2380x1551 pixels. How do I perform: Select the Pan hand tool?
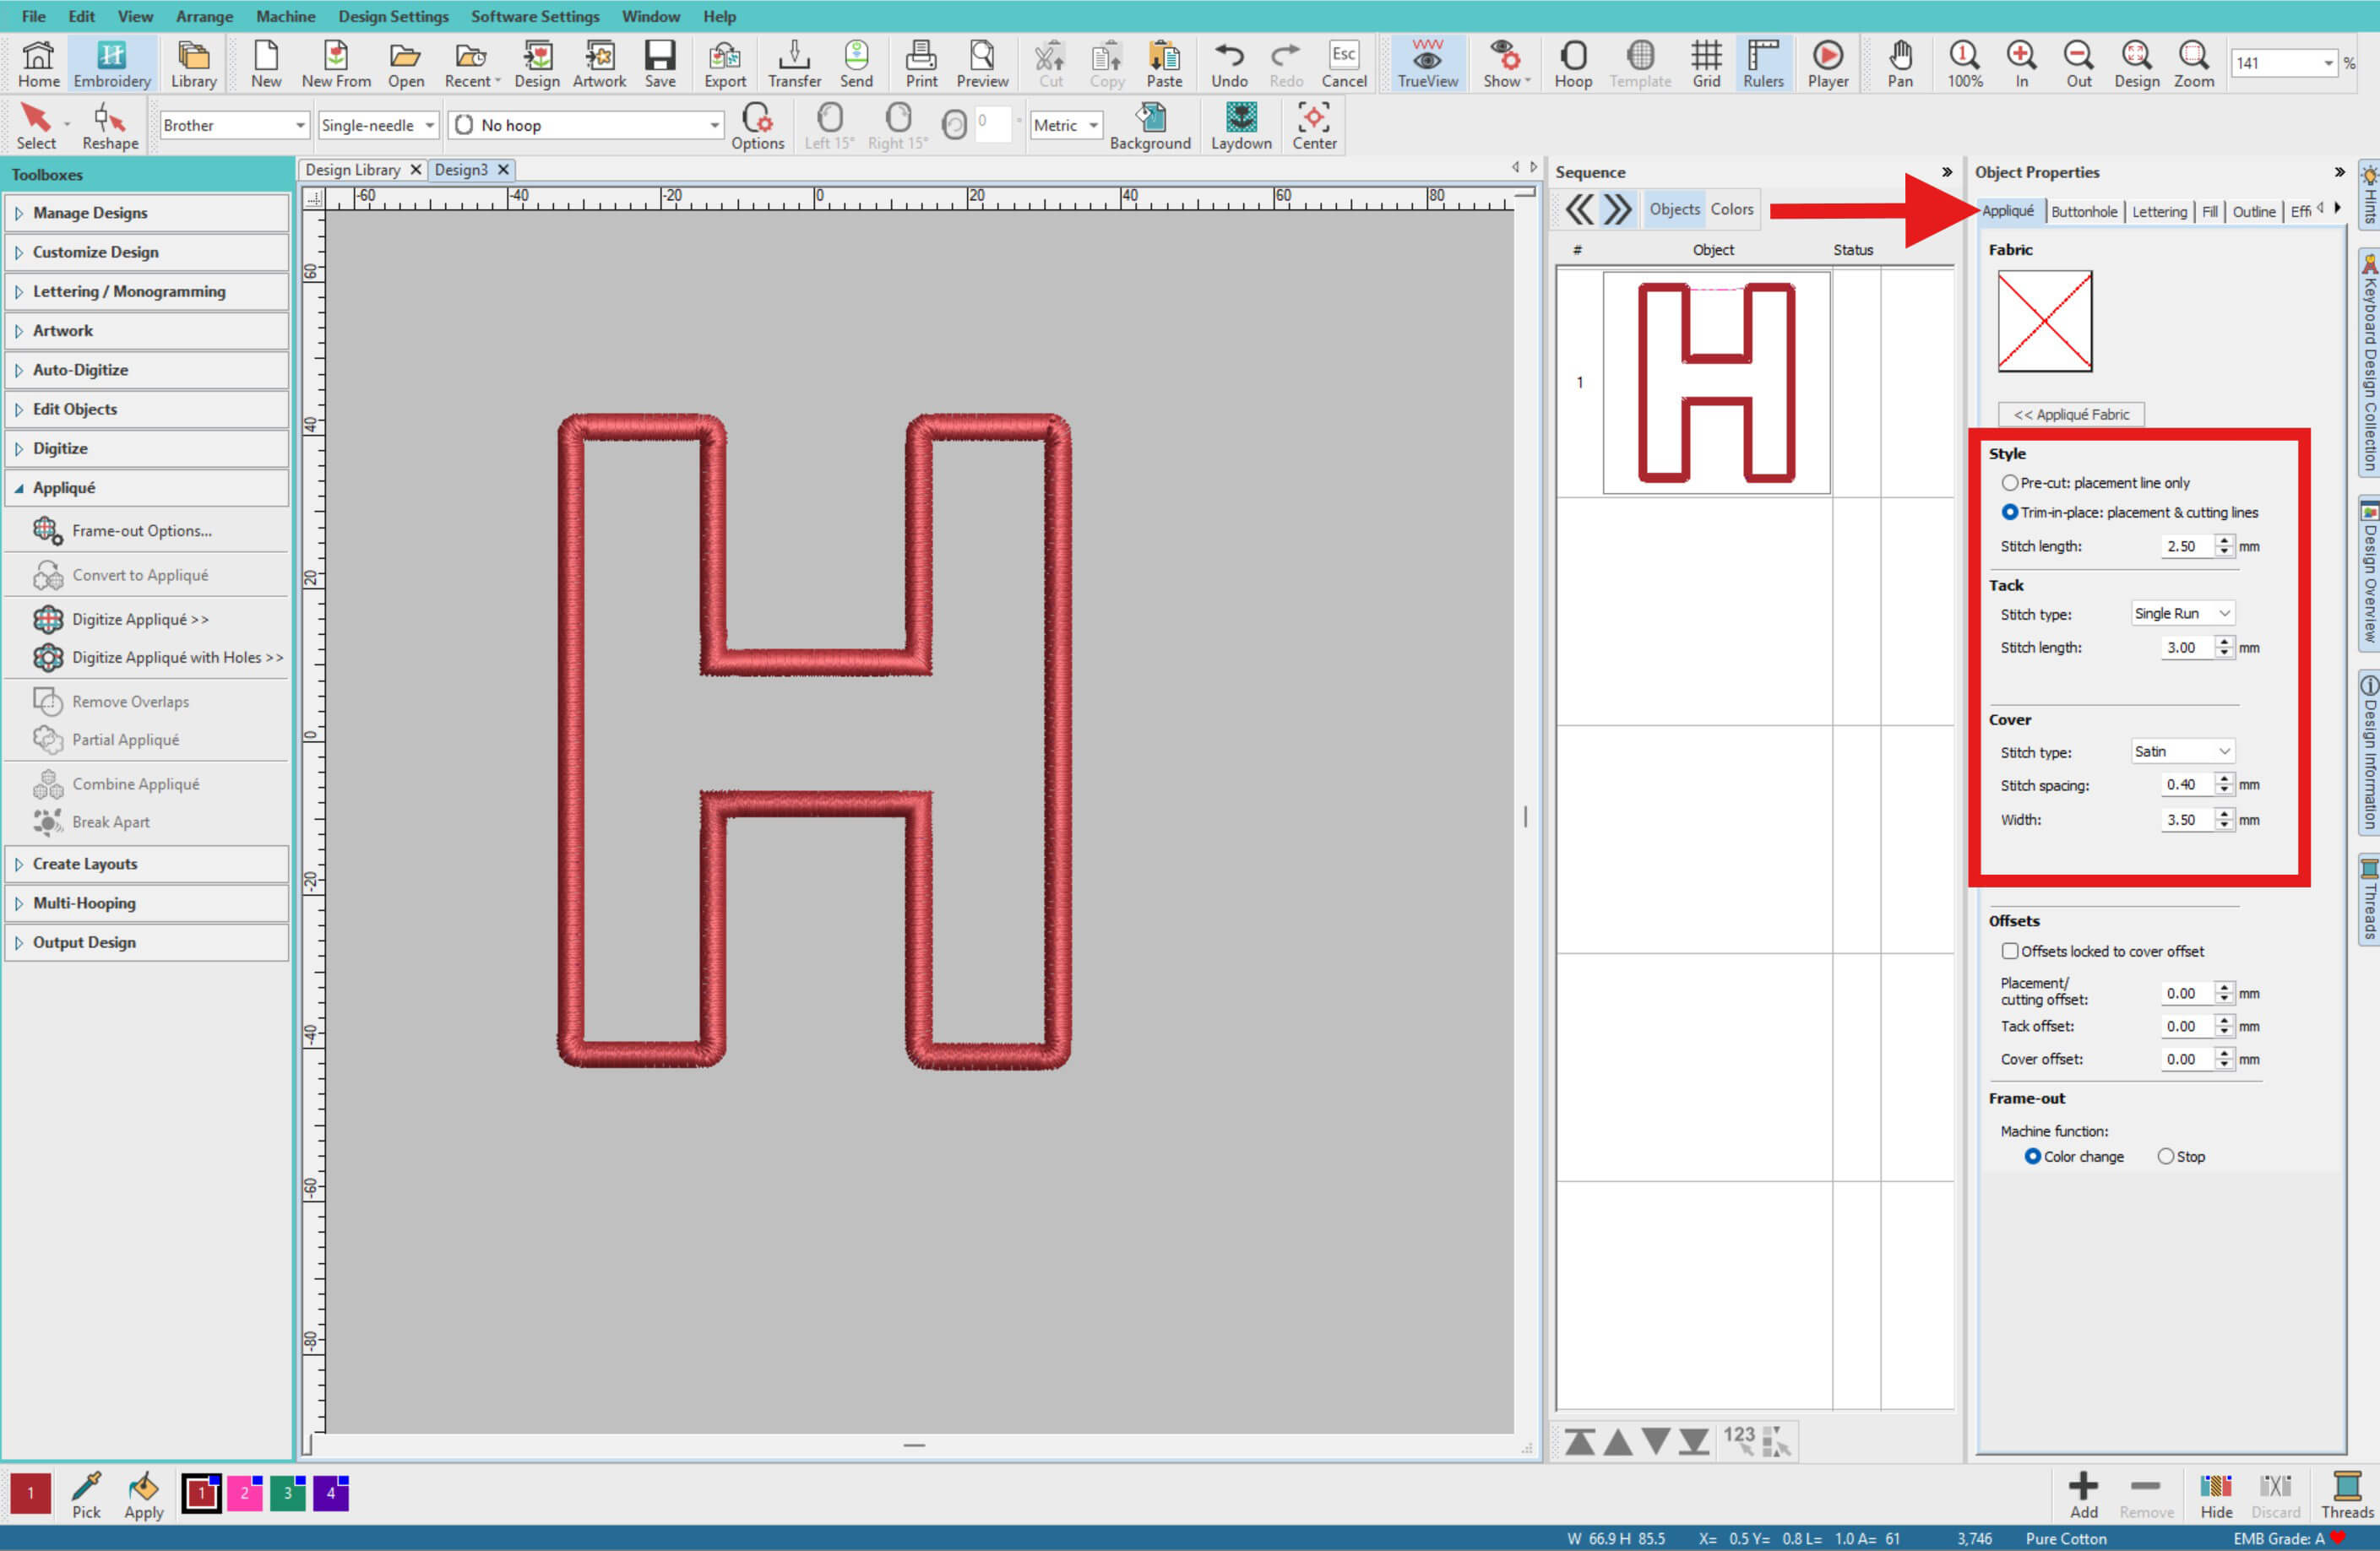pos(1899,63)
